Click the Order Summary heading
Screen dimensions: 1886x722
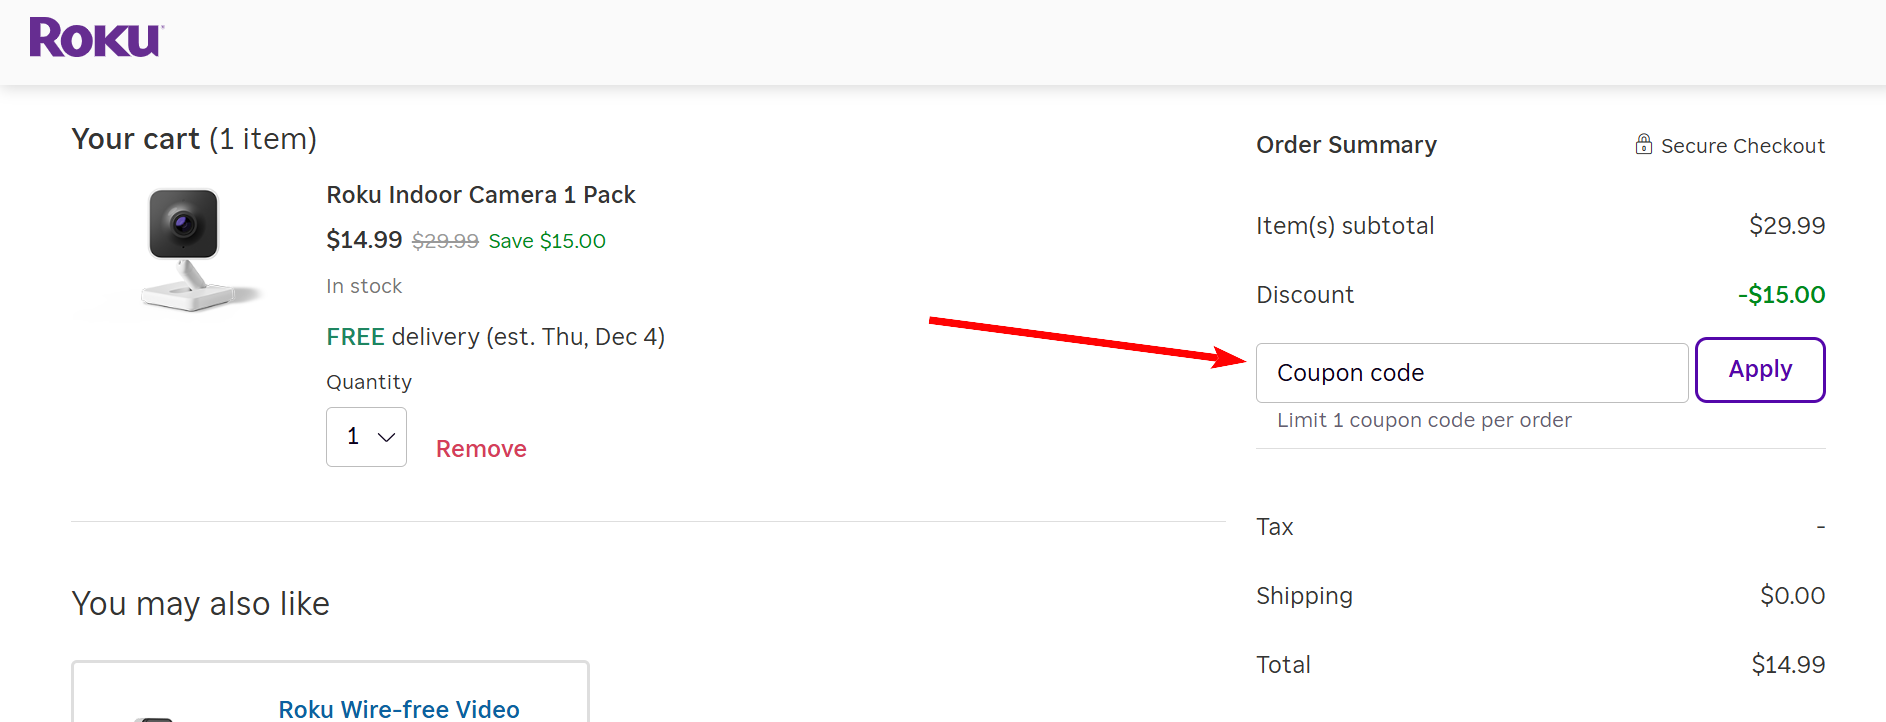pos(1346,144)
